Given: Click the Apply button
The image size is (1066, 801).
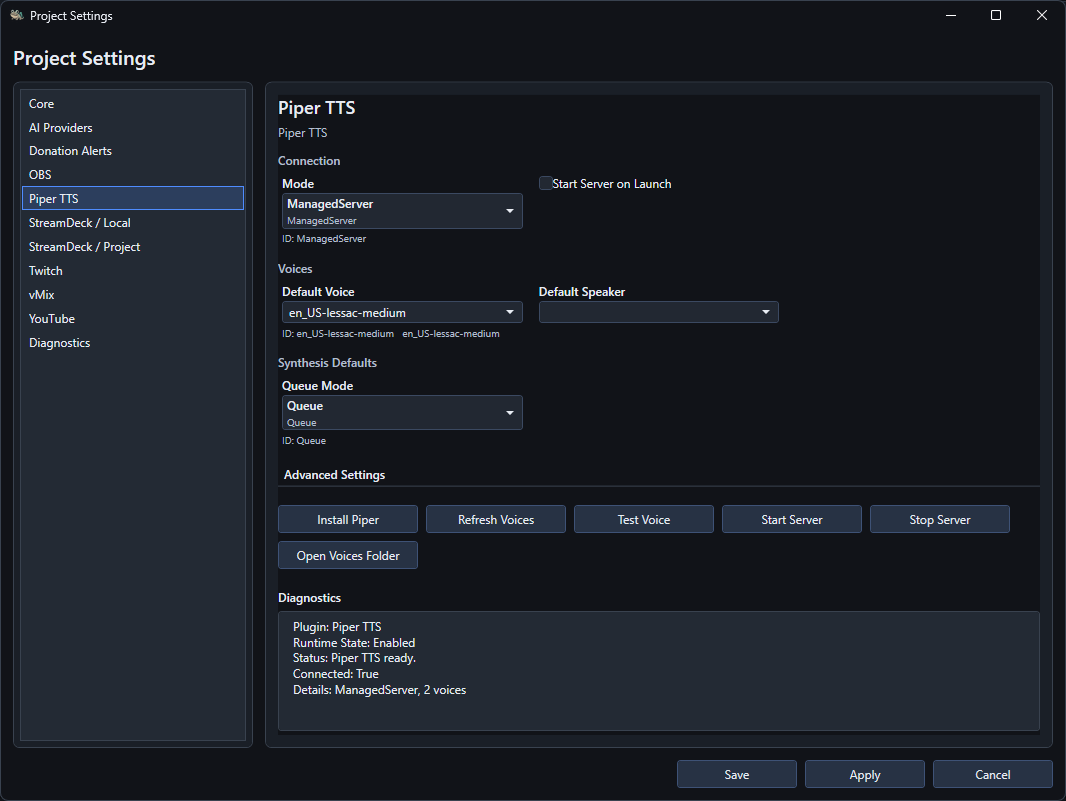Looking at the screenshot, I should [x=865, y=774].
